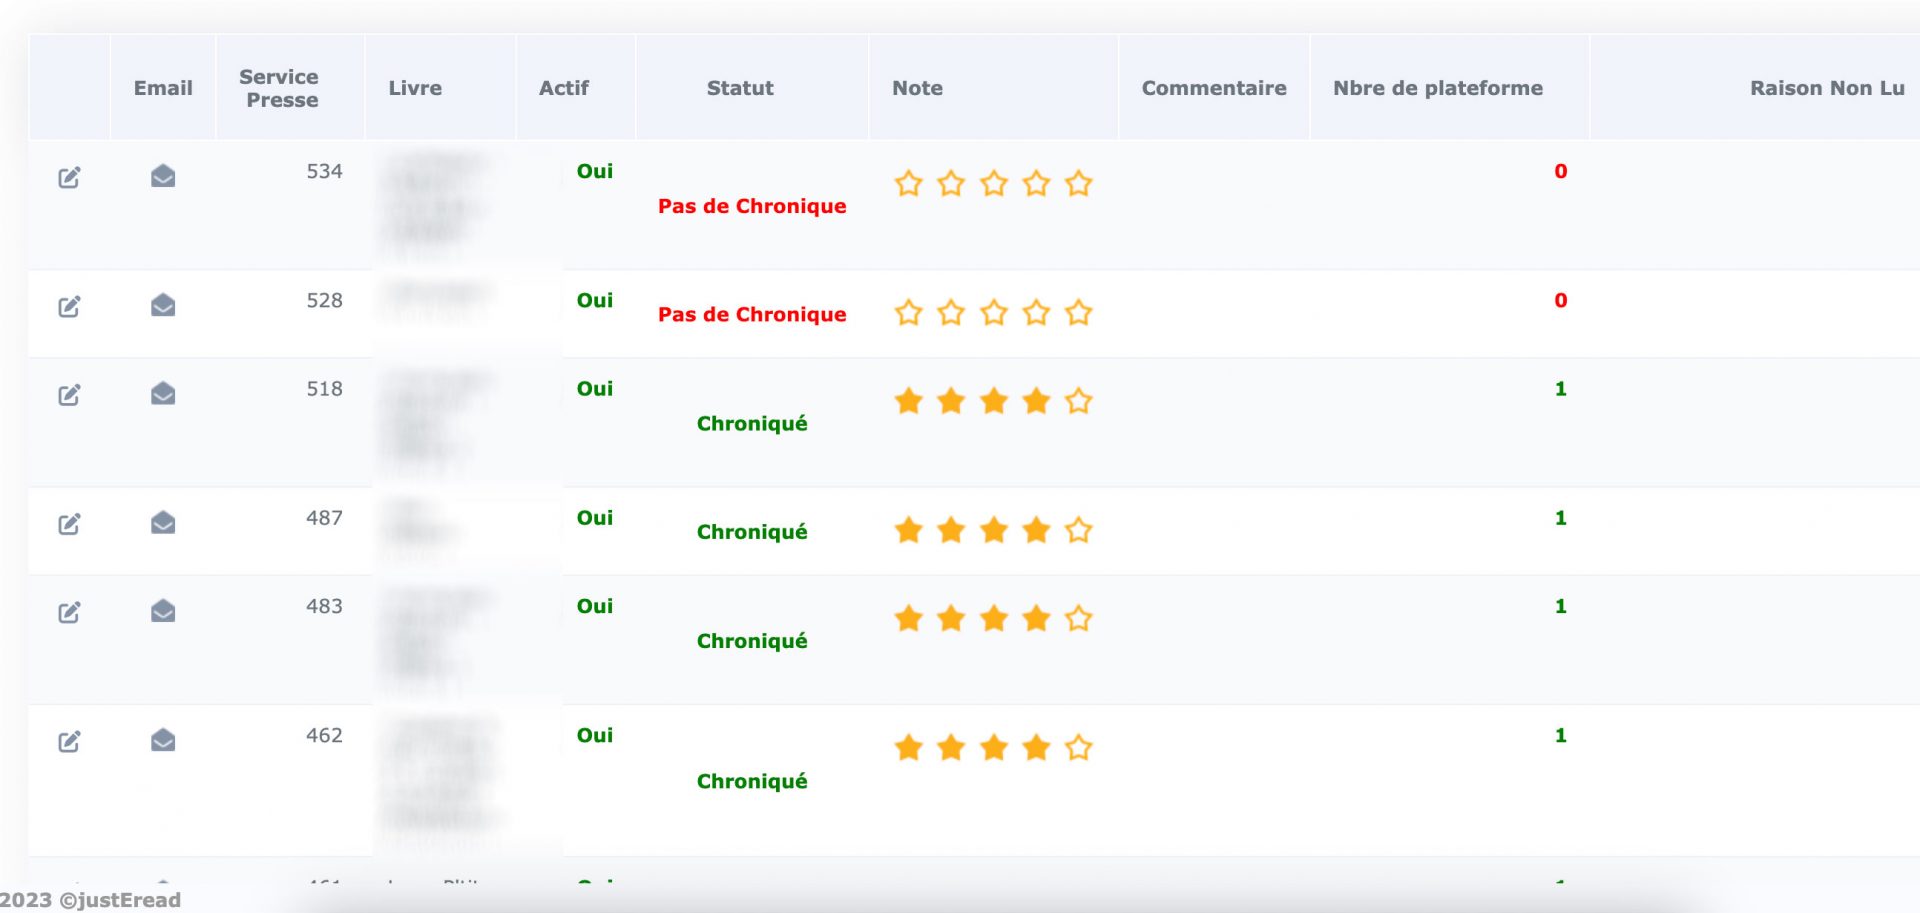1920x913 pixels.
Task: Open the edit icon for row 518
Action: click(x=69, y=395)
